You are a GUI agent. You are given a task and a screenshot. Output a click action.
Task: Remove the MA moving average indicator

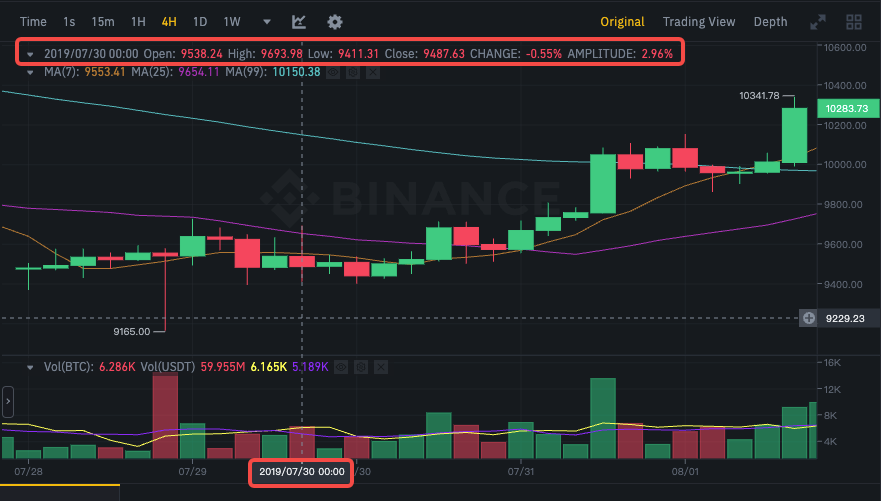click(372, 72)
